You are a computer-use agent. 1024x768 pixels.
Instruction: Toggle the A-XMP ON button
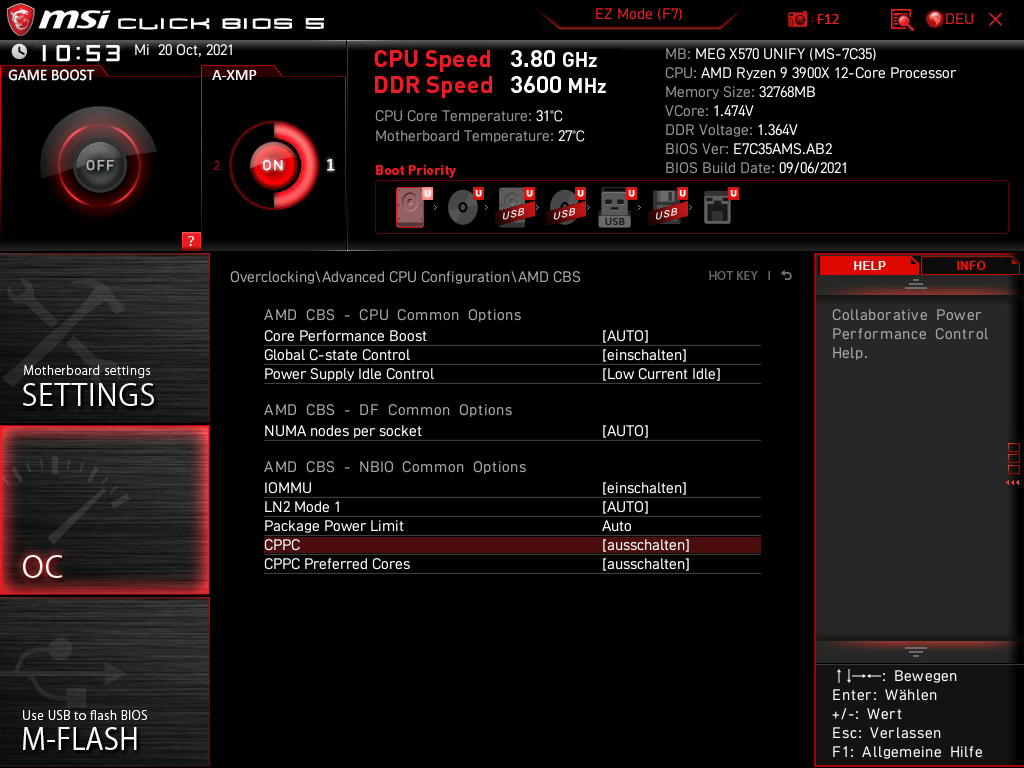pyautogui.click(x=273, y=165)
